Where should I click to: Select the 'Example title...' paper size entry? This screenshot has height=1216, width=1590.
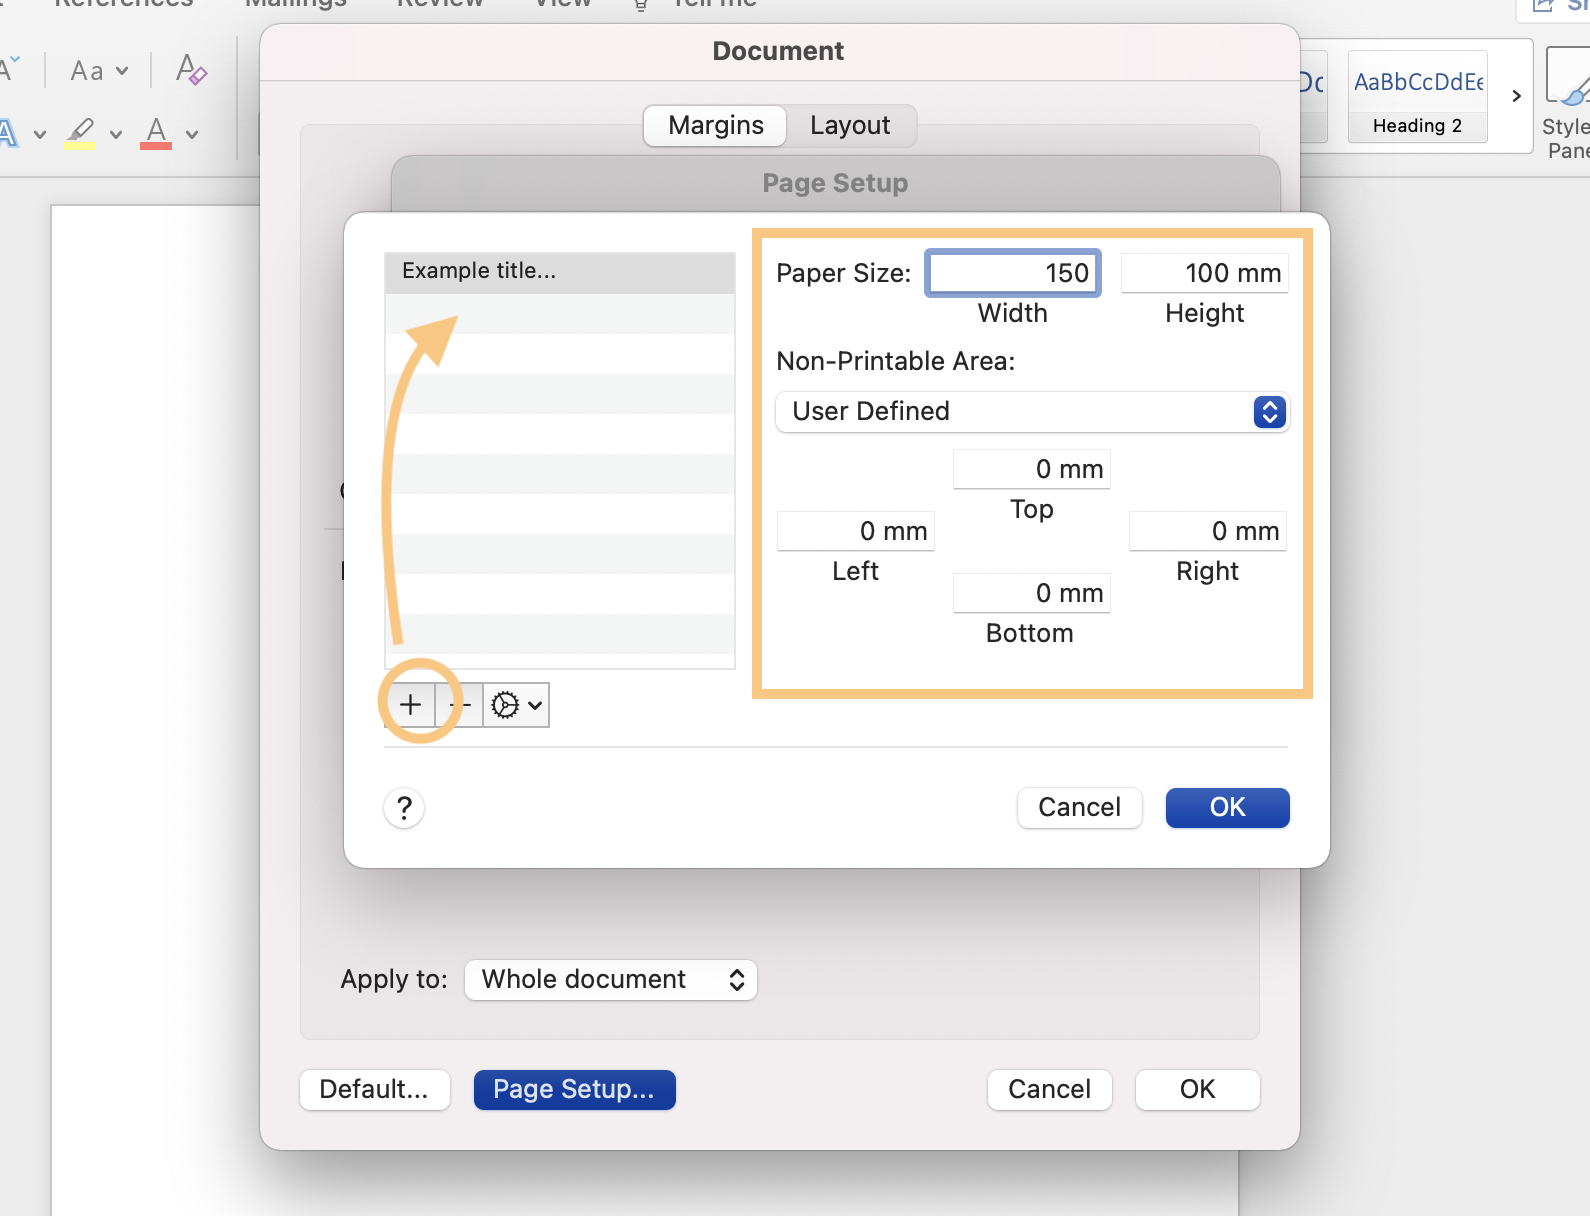pyautogui.click(x=560, y=272)
